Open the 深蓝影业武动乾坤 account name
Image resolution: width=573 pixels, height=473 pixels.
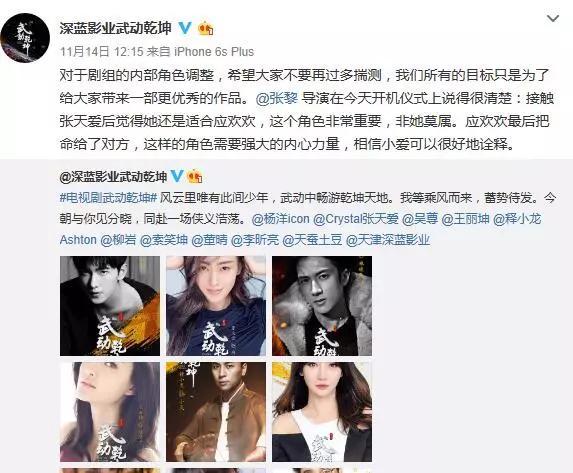(x=115, y=28)
